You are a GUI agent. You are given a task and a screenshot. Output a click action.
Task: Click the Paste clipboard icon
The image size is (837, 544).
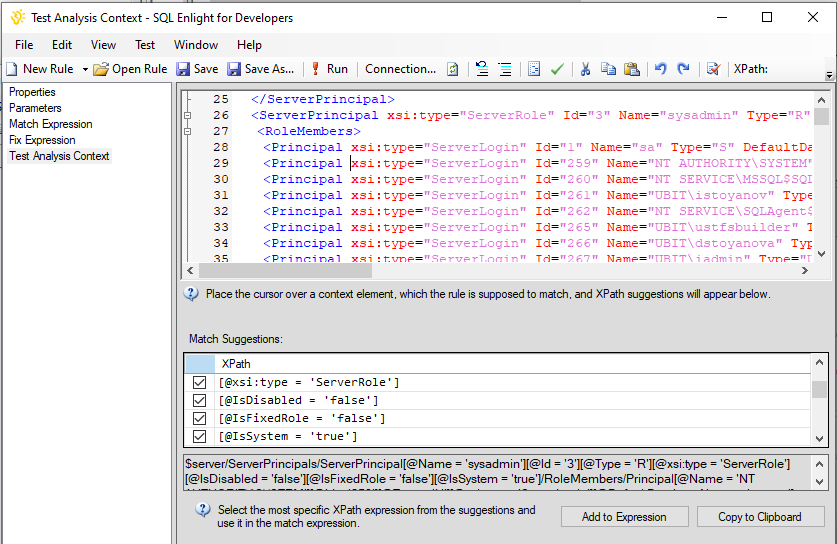[x=631, y=69]
